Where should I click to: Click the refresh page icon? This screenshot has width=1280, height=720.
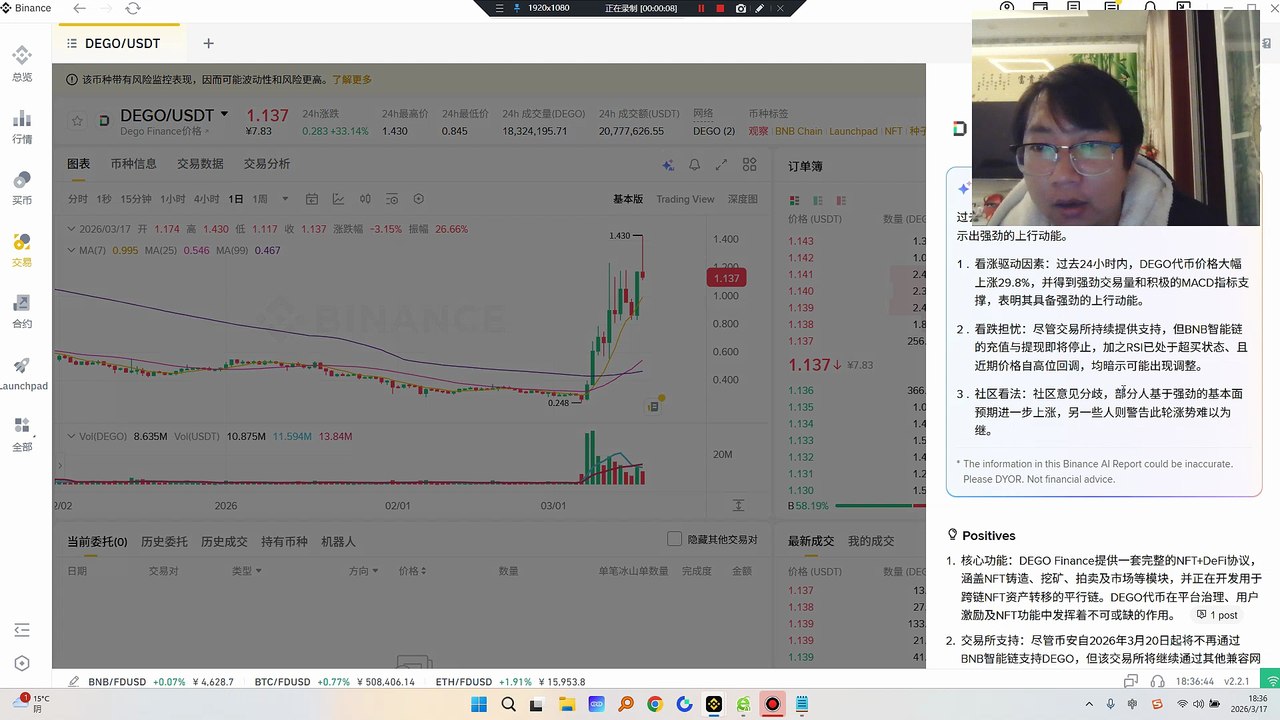tap(133, 8)
